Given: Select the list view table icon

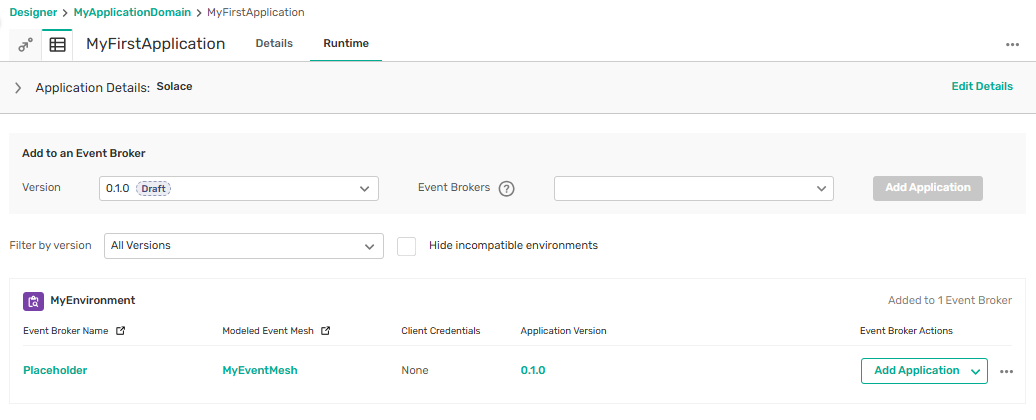Looking at the screenshot, I should pos(57,45).
